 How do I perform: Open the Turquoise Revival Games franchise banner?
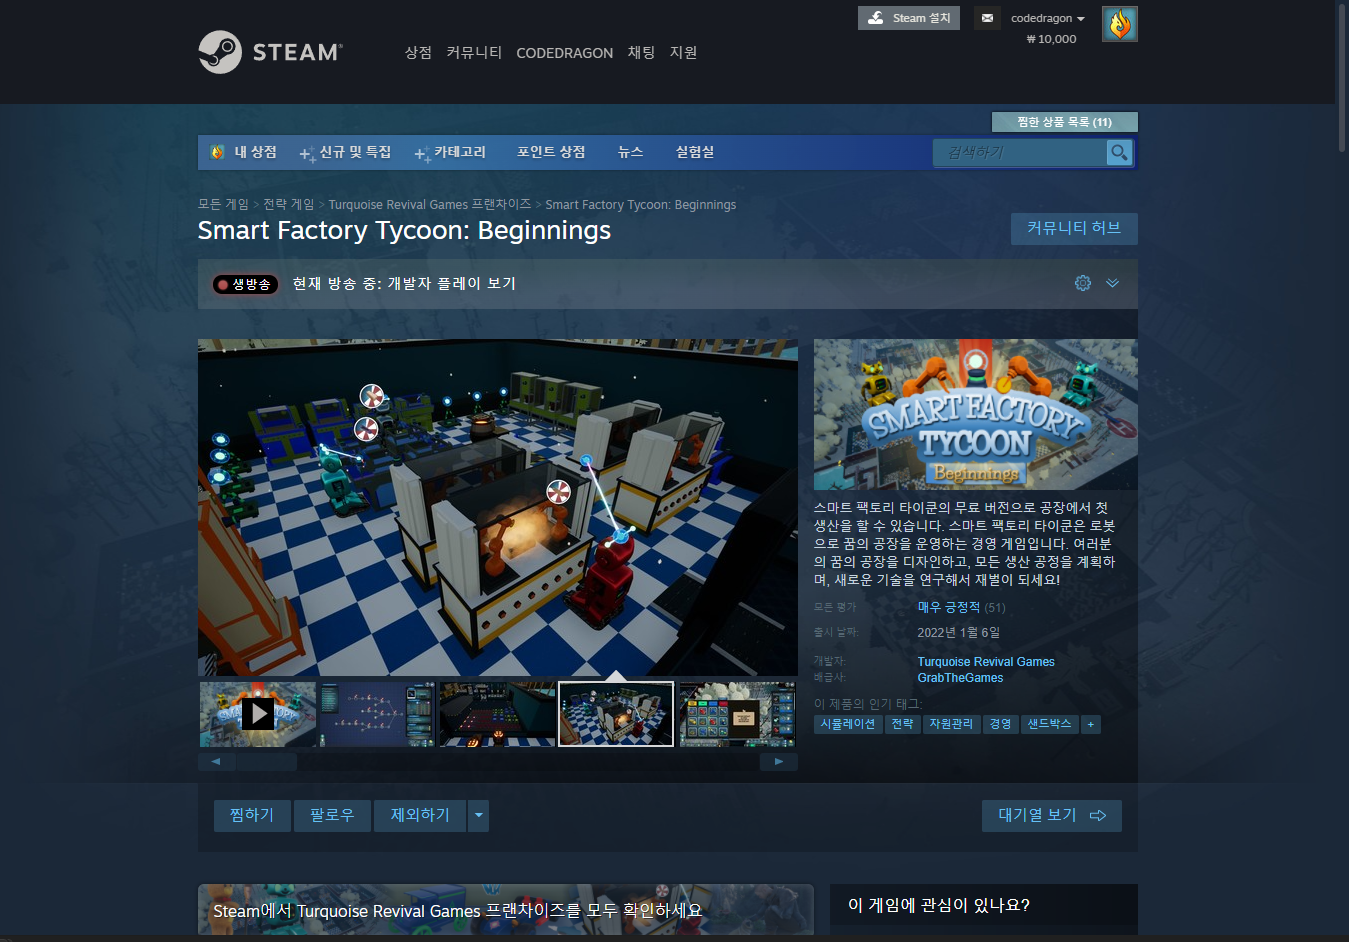click(506, 910)
